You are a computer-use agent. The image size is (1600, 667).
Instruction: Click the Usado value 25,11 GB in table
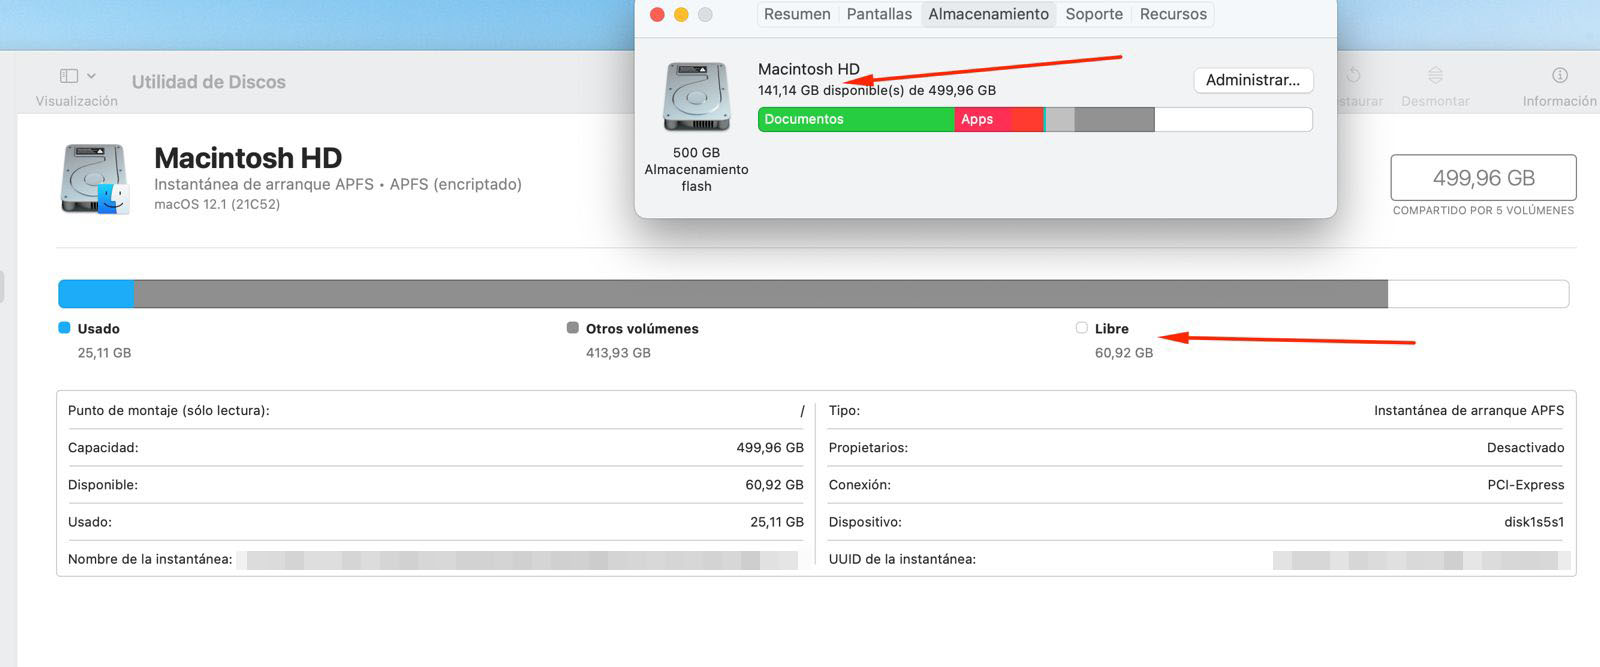777,522
